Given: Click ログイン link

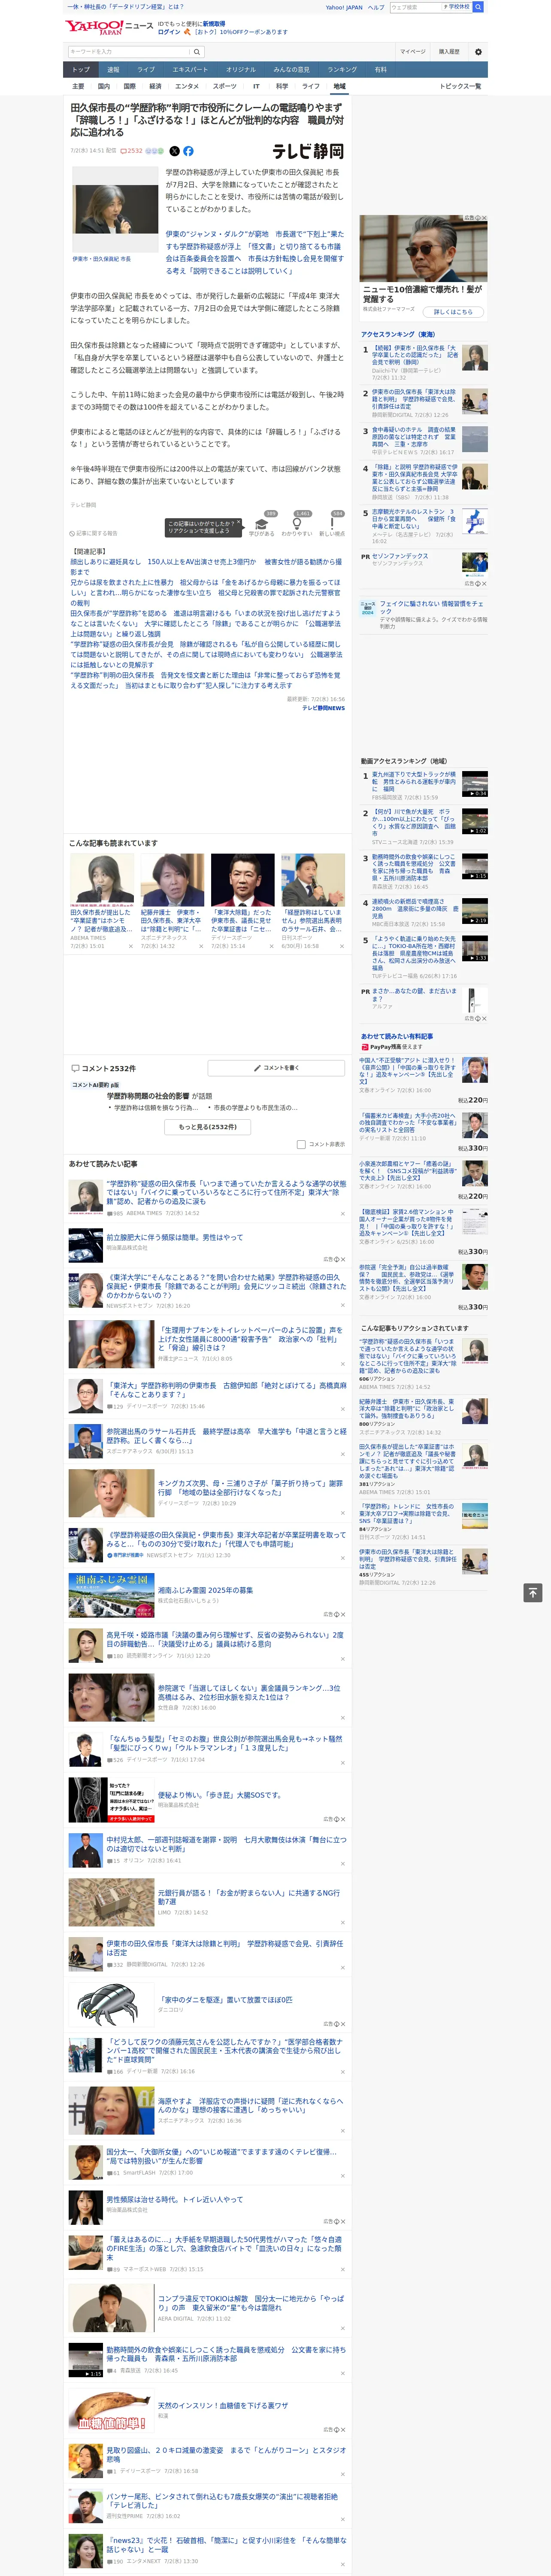Looking at the screenshot, I should (x=169, y=32).
